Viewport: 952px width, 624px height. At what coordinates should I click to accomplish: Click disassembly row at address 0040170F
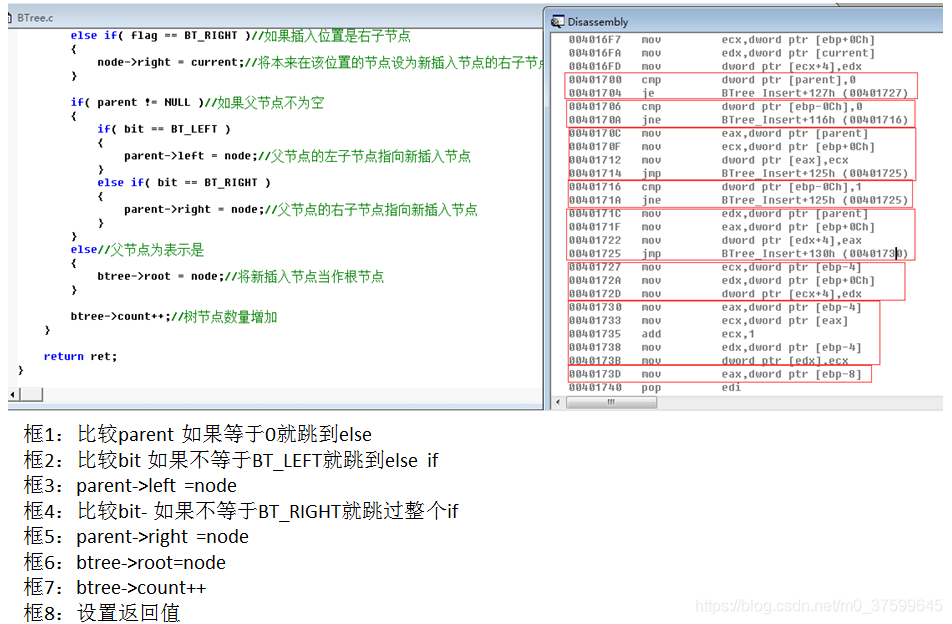[x=722, y=146]
